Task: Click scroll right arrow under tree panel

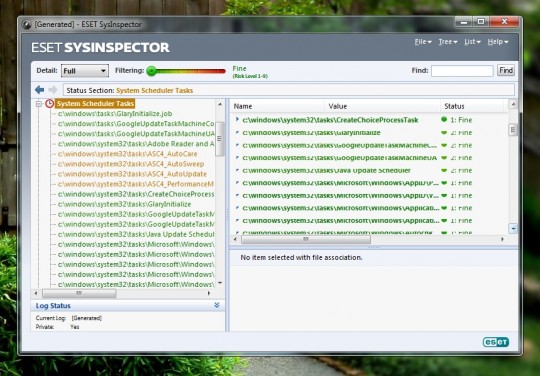Action: [209, 293]
